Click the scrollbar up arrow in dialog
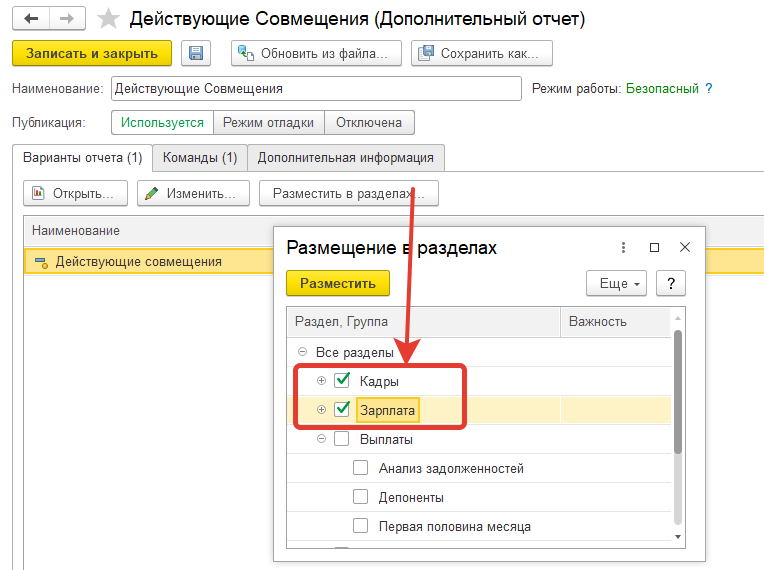 pyautogui.click(x=678, y=318)
